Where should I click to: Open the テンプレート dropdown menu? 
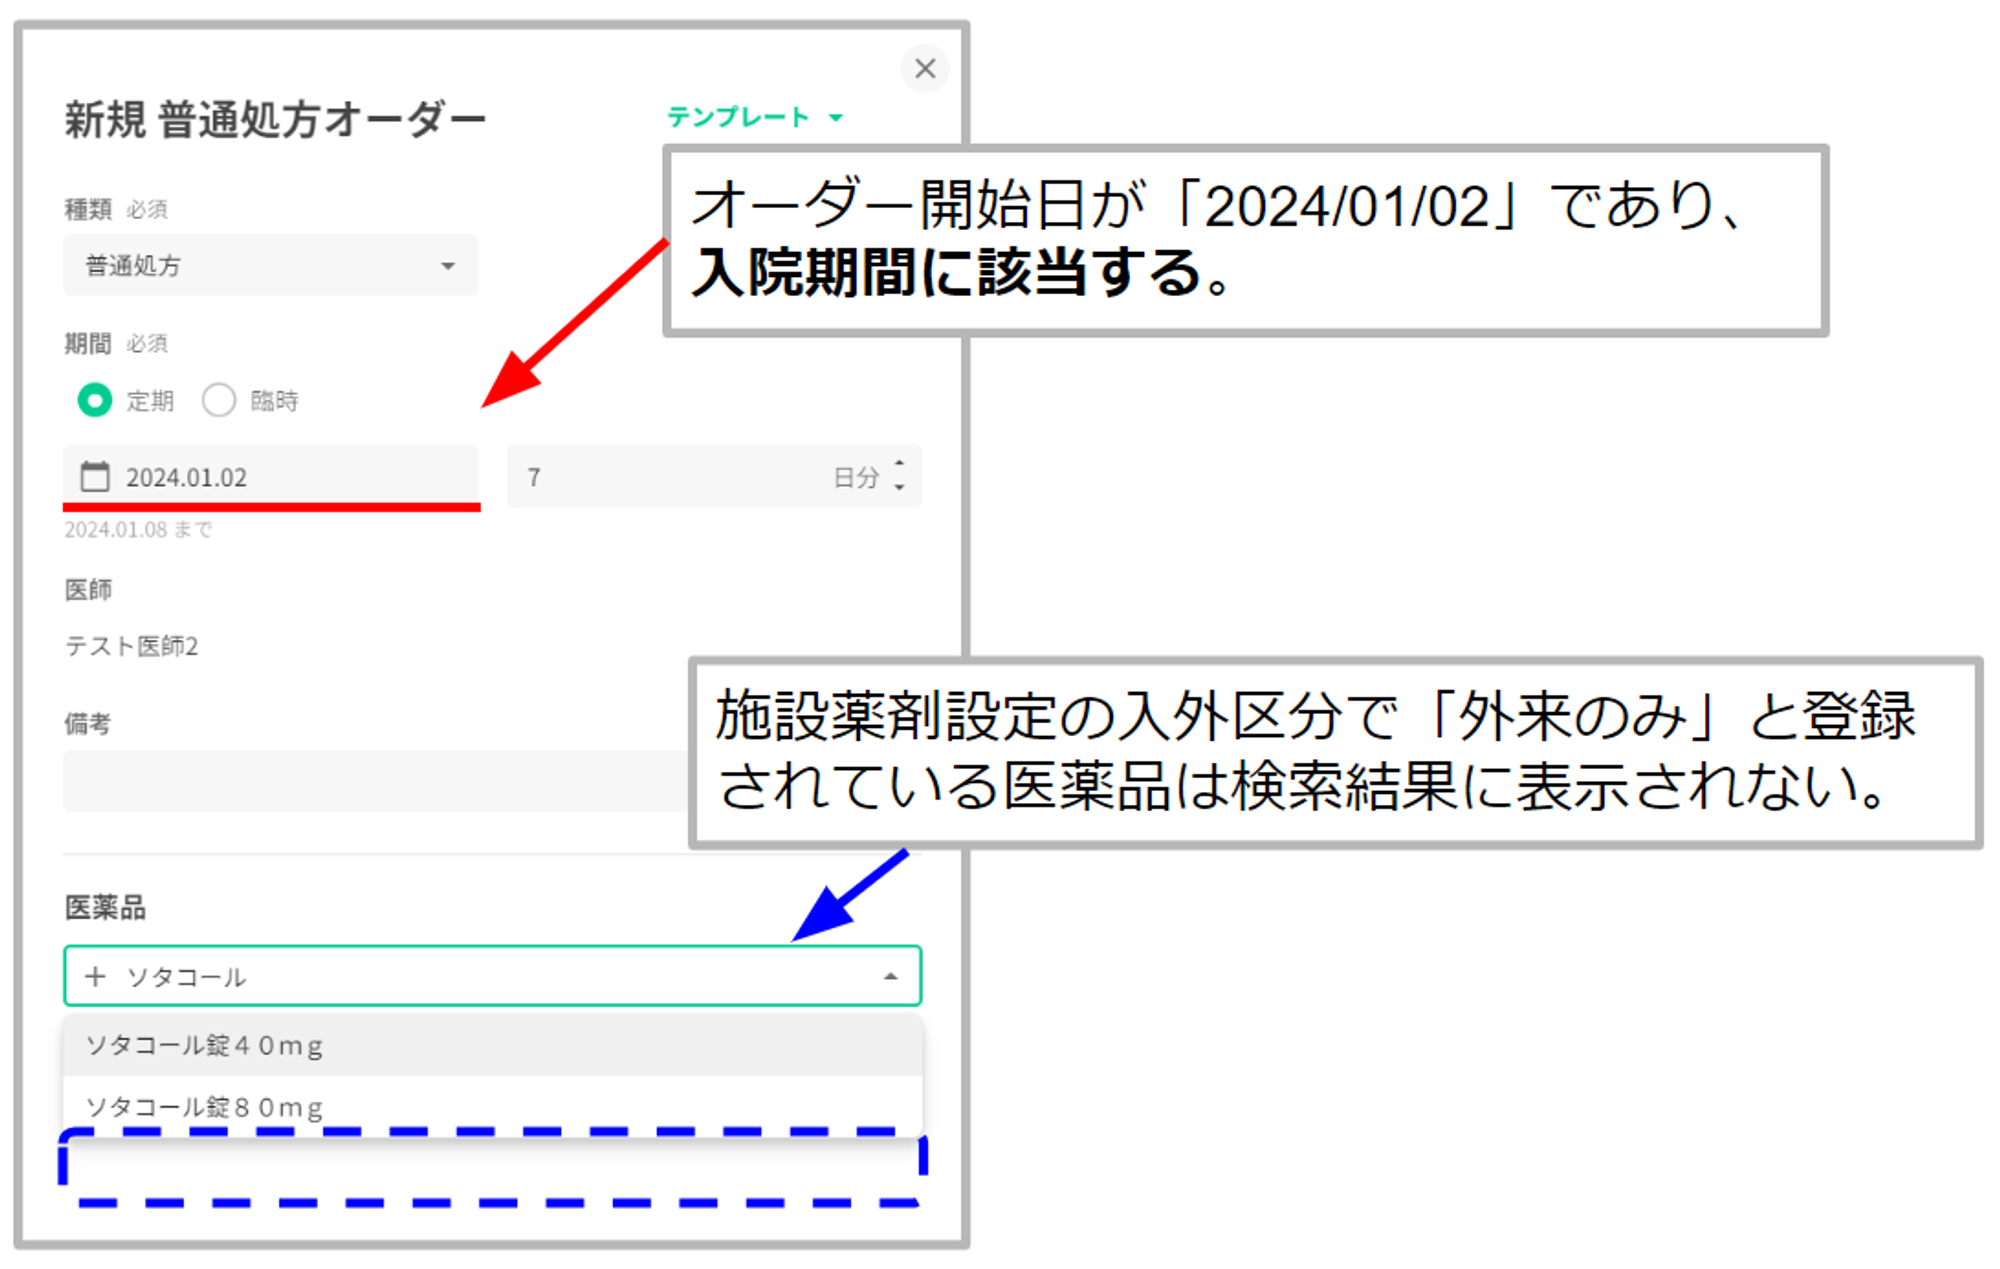click(738, 117)
